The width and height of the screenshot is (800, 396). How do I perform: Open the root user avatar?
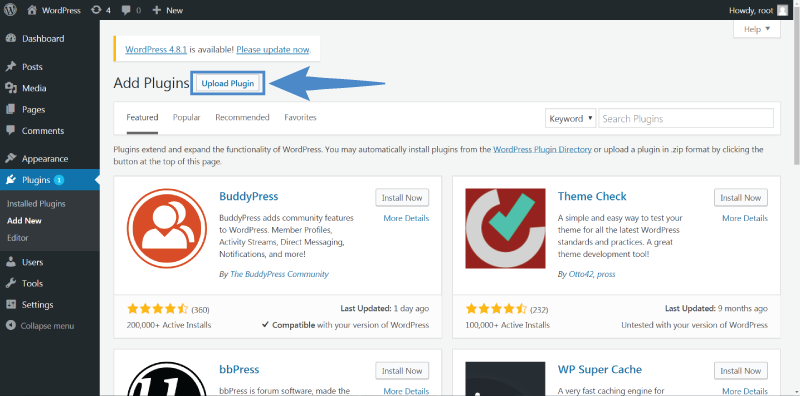coord(782,10)
